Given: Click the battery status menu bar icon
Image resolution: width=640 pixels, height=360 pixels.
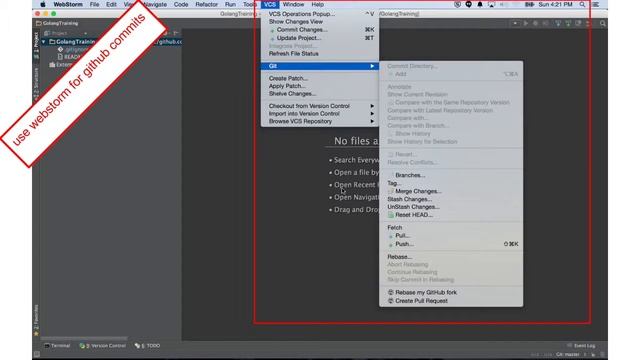Looking at the screenshot, I should pyautogui.click(x=529, y=4).
